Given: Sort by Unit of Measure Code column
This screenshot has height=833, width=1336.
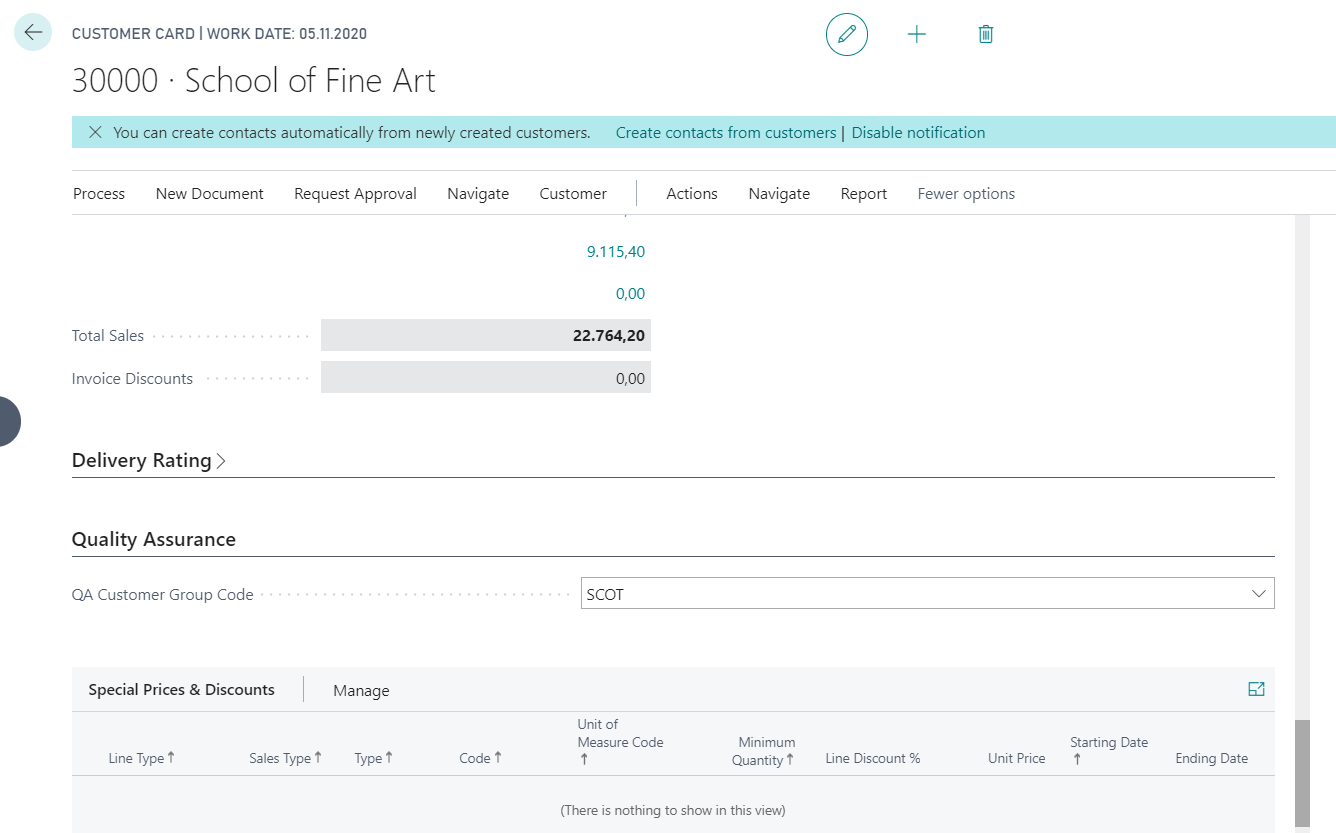Looking at the screenshot, I should pos(620,742).
